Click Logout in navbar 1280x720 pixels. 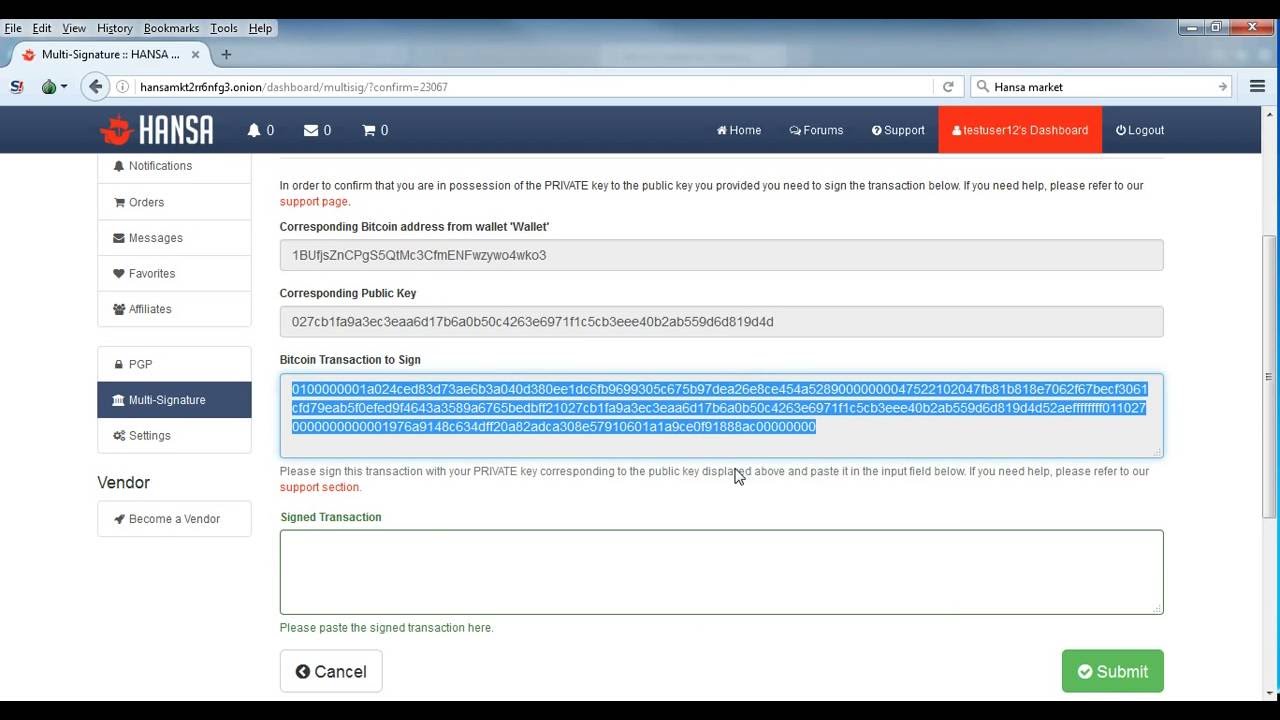tap(1140, 130)
